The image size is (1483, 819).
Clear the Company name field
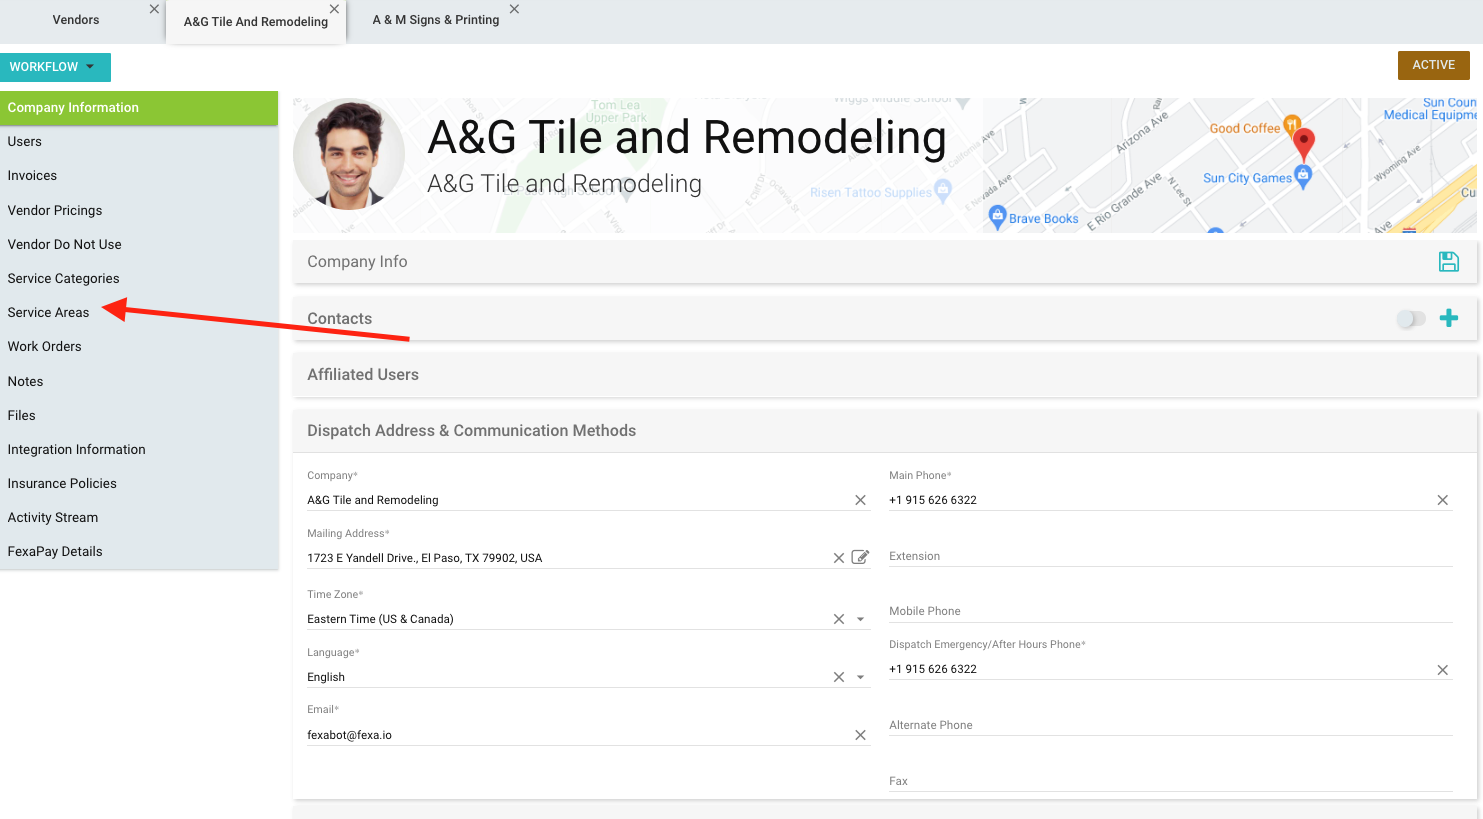pos(860,500)
